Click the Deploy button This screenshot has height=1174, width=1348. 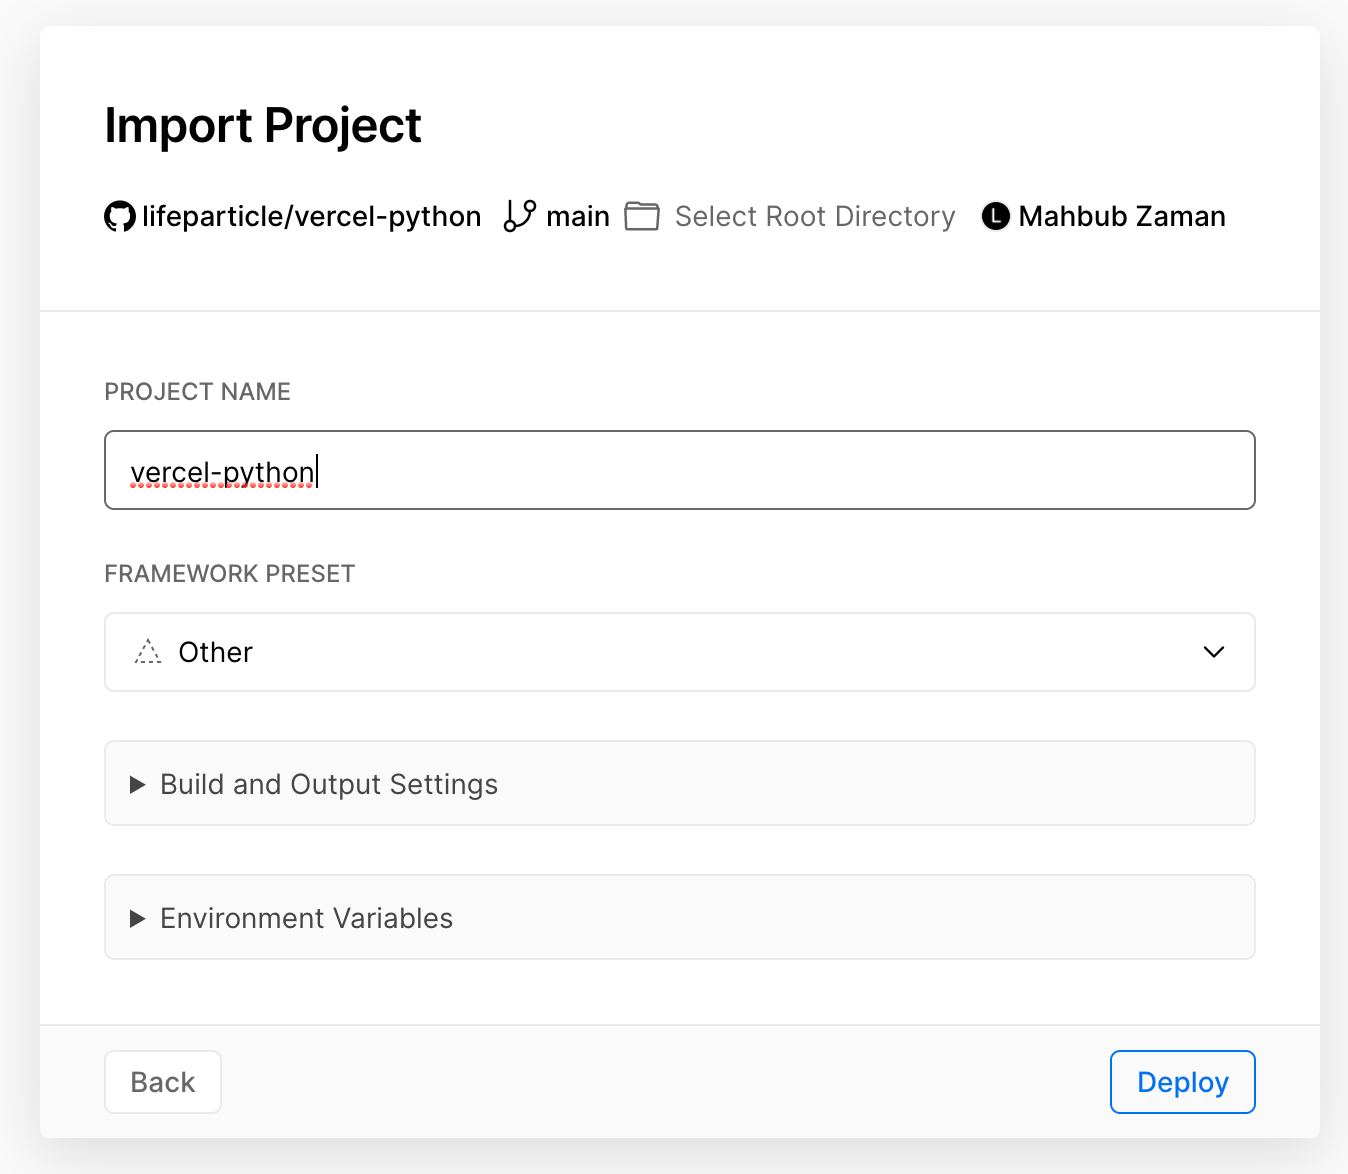pyautogui.click(x=1183, y=1082)
